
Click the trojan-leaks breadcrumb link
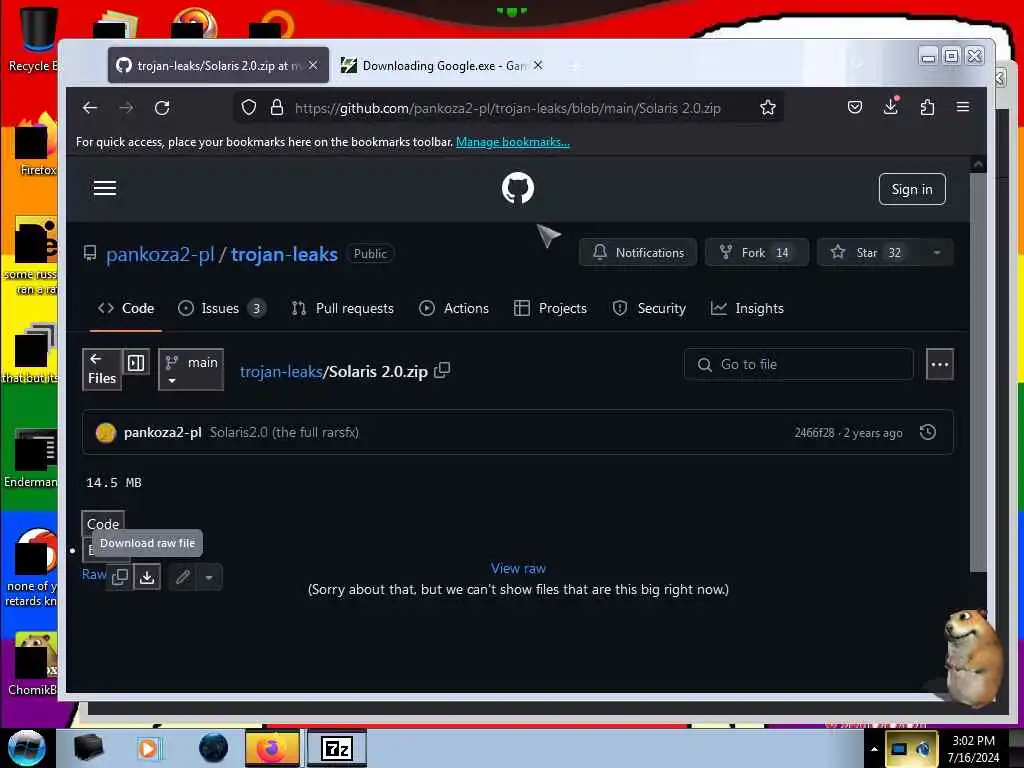[x=281, y=372]
